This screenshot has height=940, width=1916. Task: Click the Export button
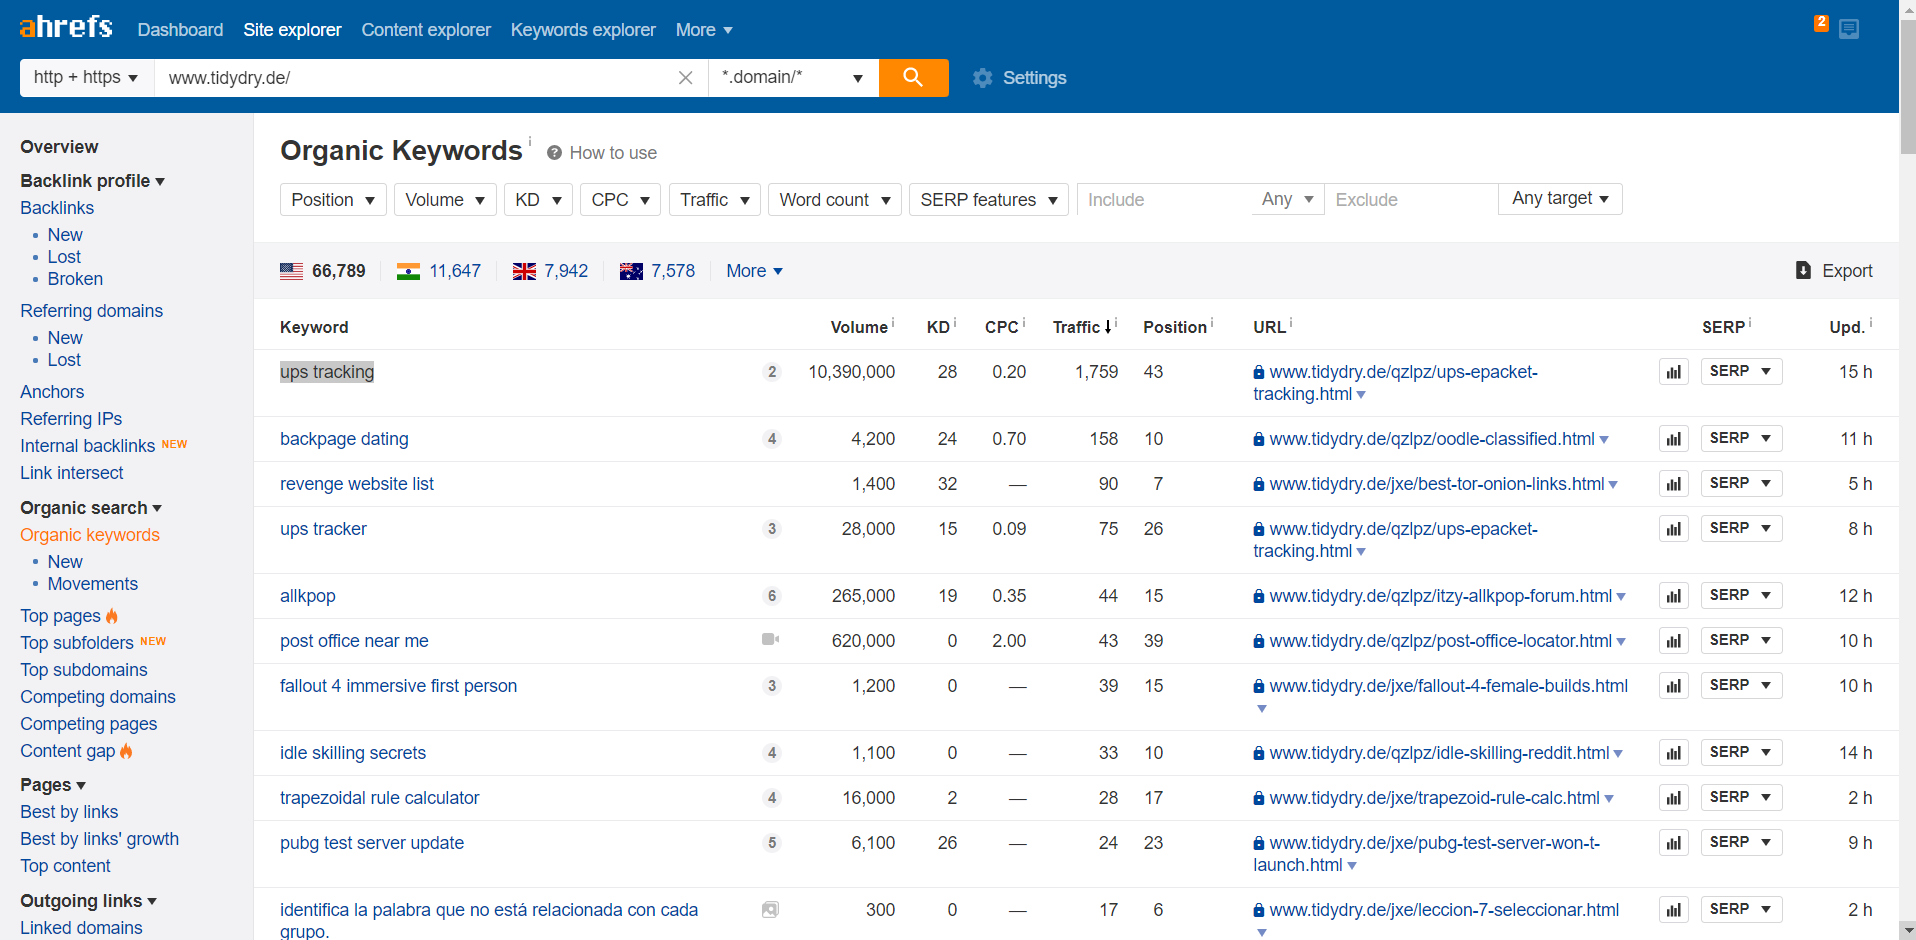pyautogui.click(x=1834, y=271)
